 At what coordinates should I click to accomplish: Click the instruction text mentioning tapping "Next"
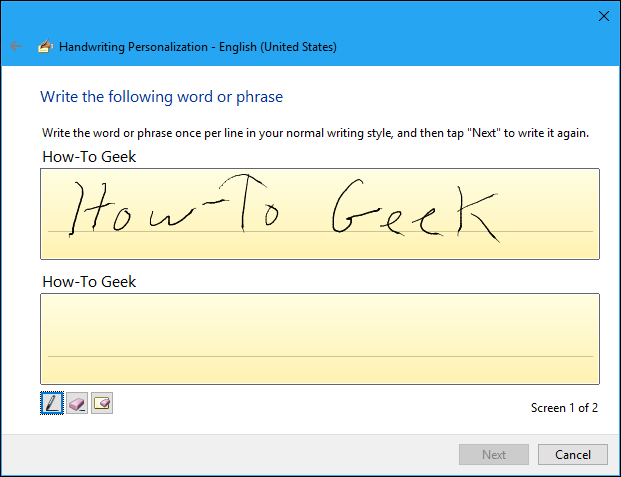tap(315, 133)
